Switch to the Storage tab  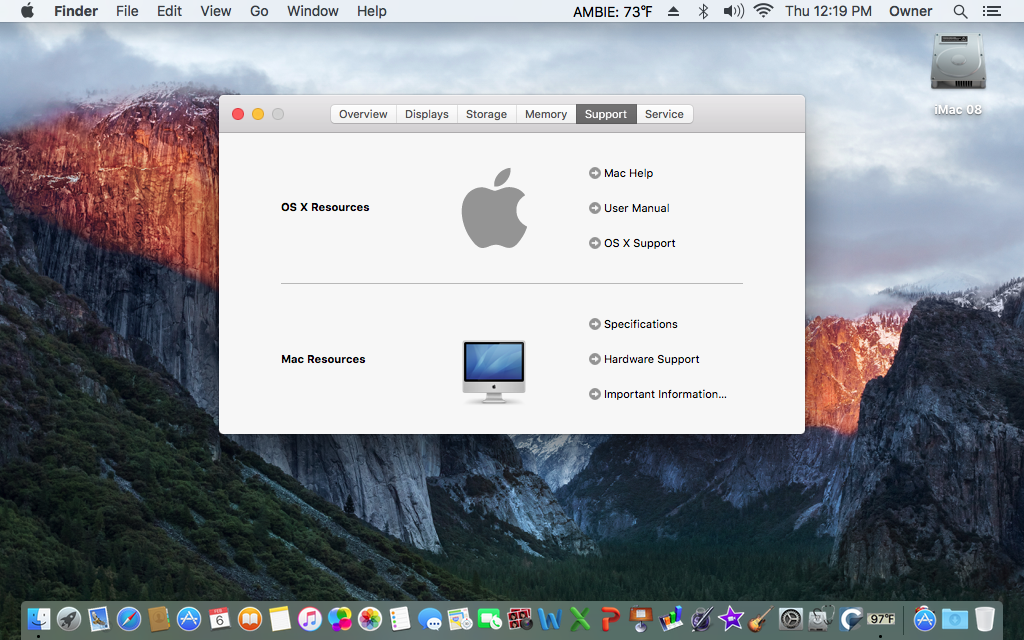pos(487,114)
